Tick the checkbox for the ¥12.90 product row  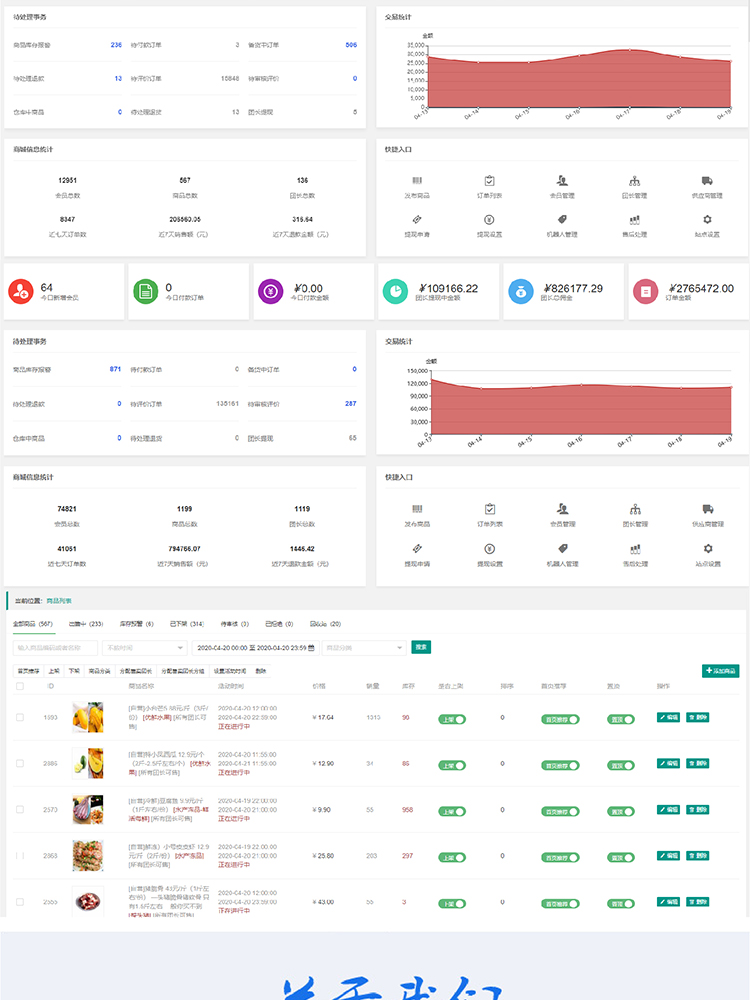pyautogui.click(x=20, y=763)
